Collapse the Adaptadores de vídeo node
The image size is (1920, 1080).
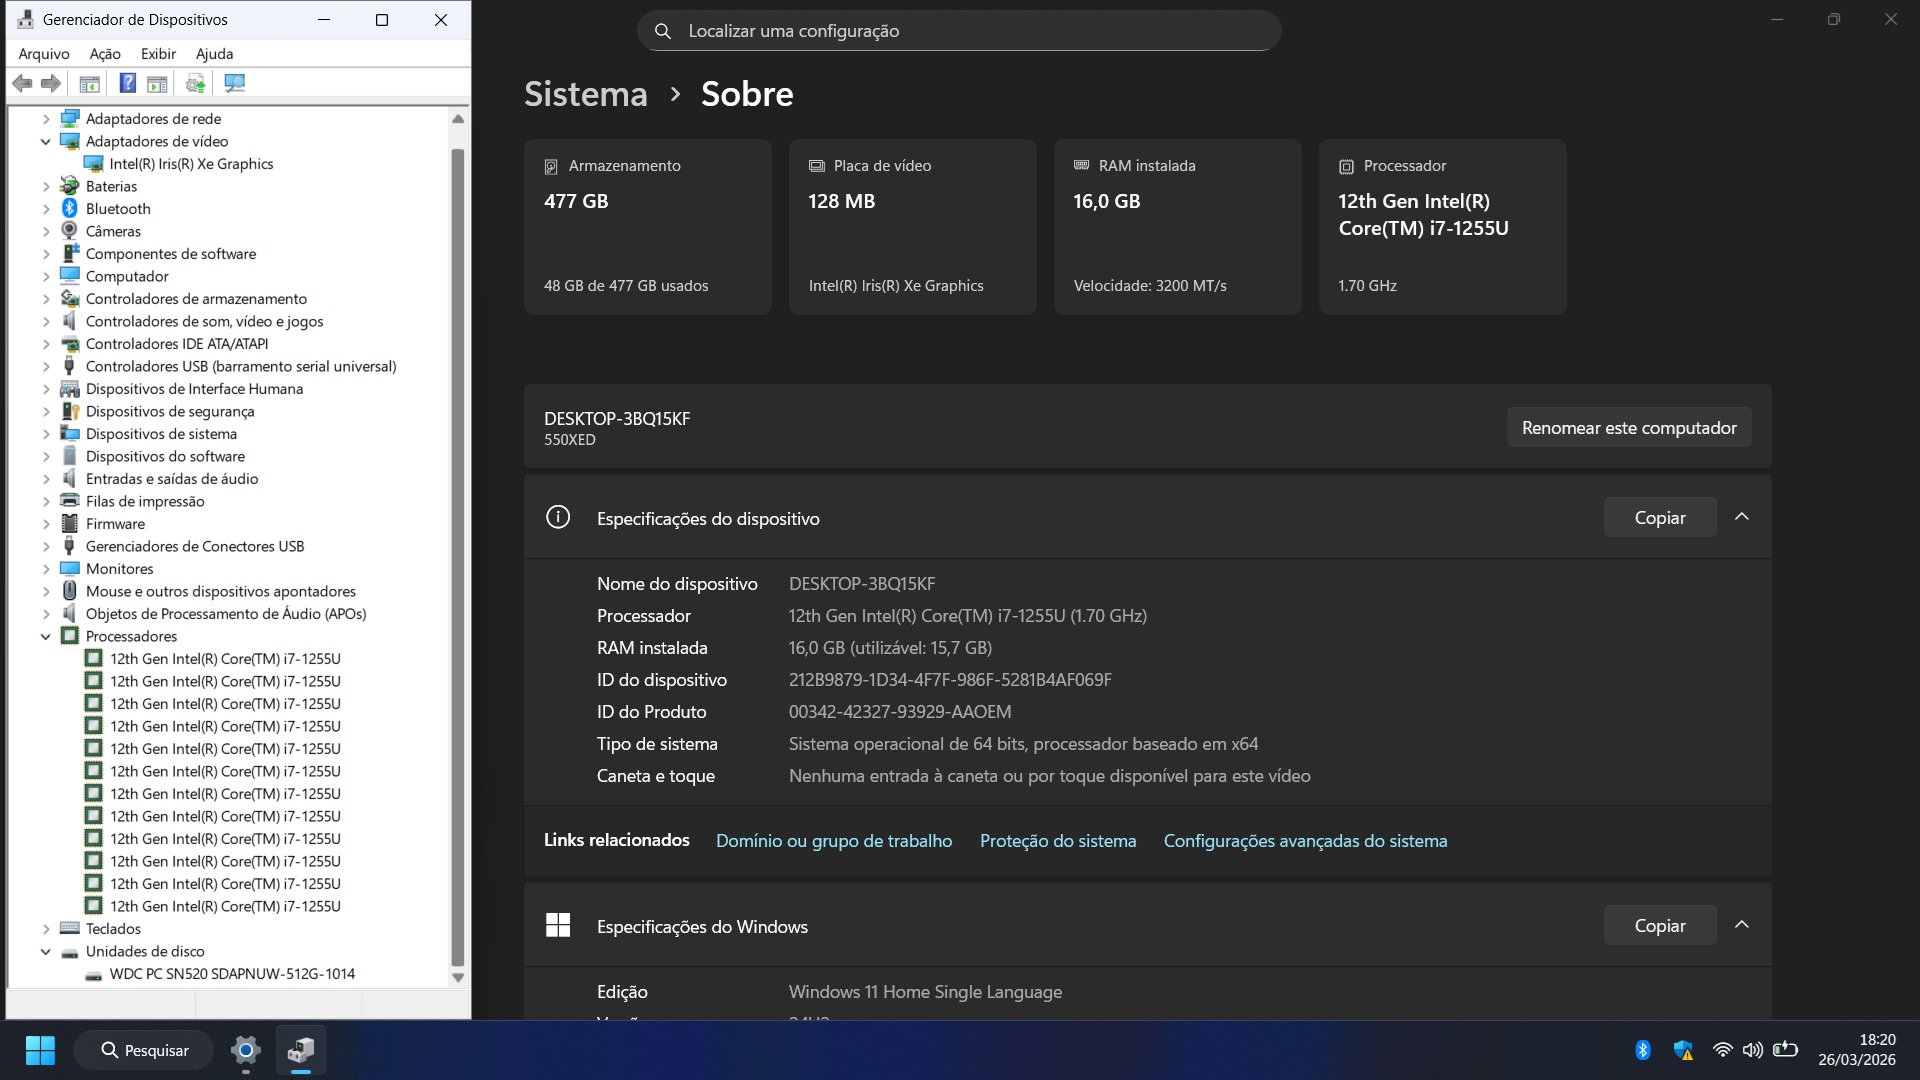point(45,141)
